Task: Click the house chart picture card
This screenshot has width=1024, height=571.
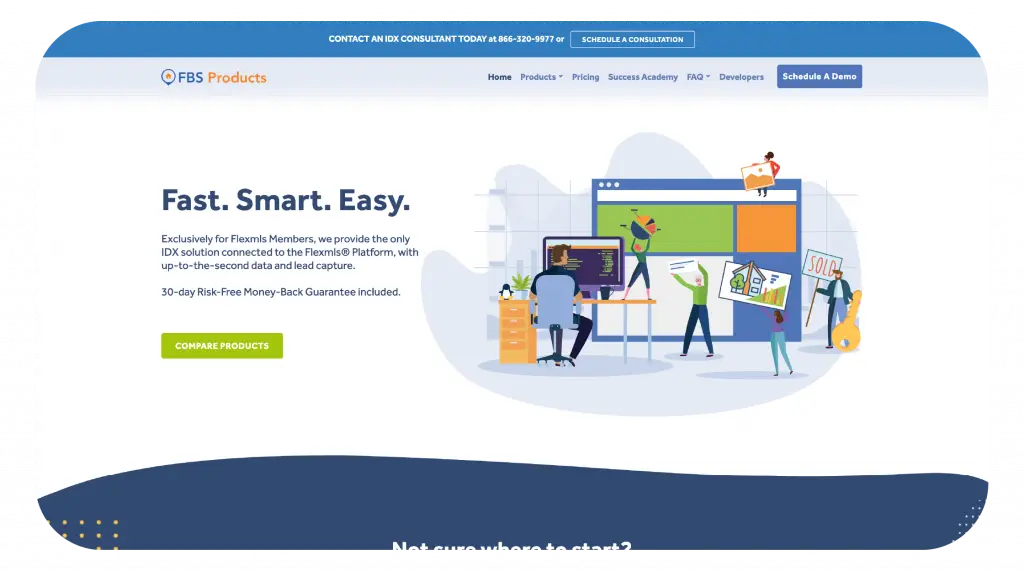Action: pos(754,282)
